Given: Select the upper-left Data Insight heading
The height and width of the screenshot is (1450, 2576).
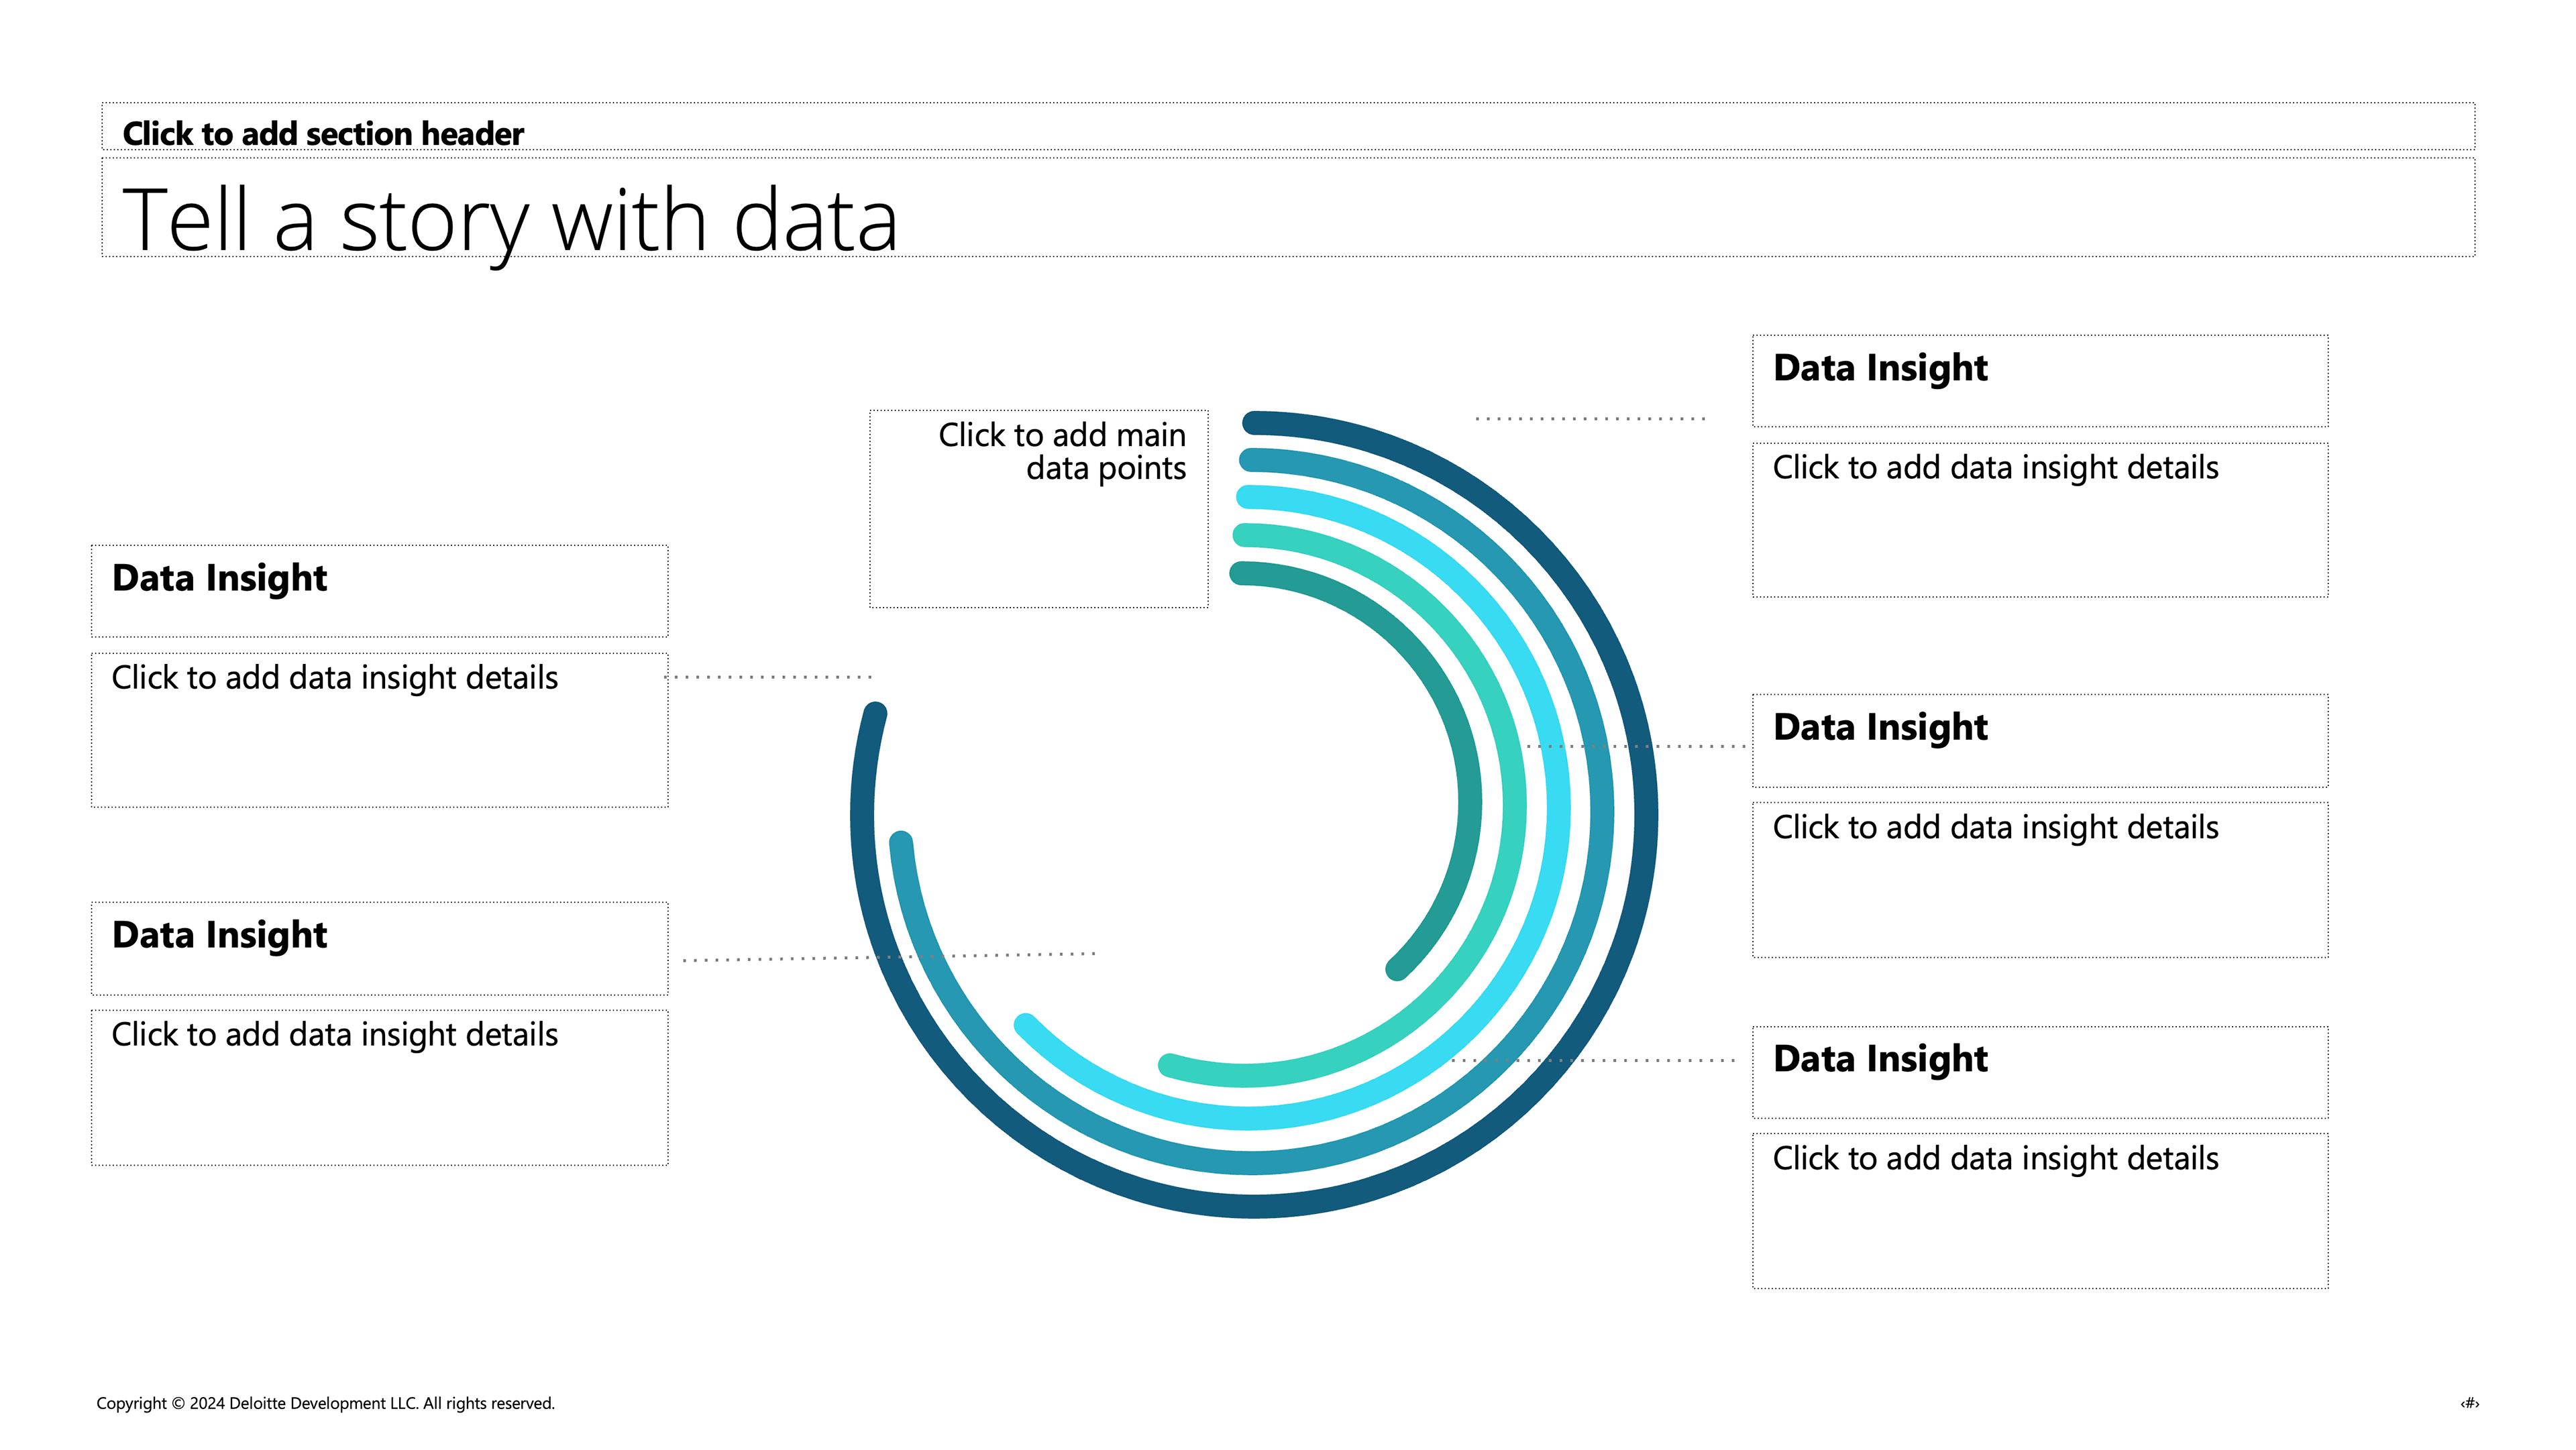Looking at the screenshot, I should point(380,591).
